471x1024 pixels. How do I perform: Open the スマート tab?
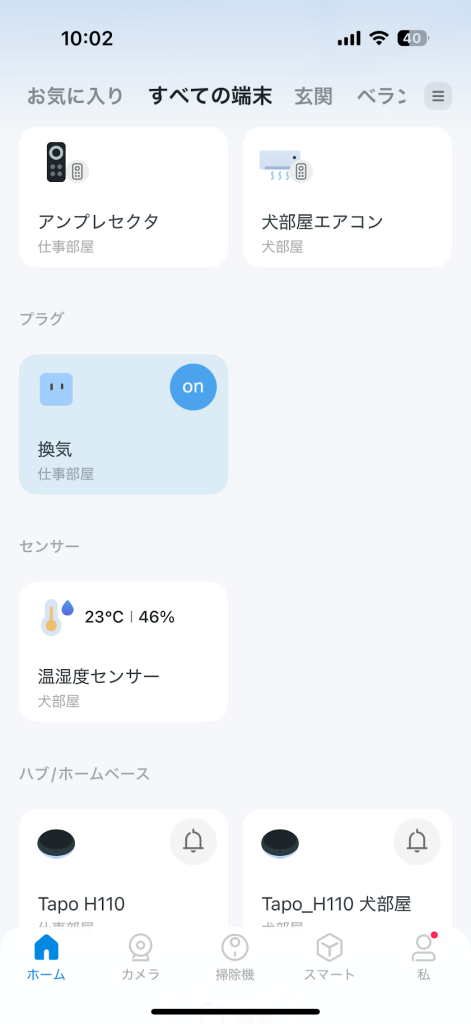click(329, 957)
